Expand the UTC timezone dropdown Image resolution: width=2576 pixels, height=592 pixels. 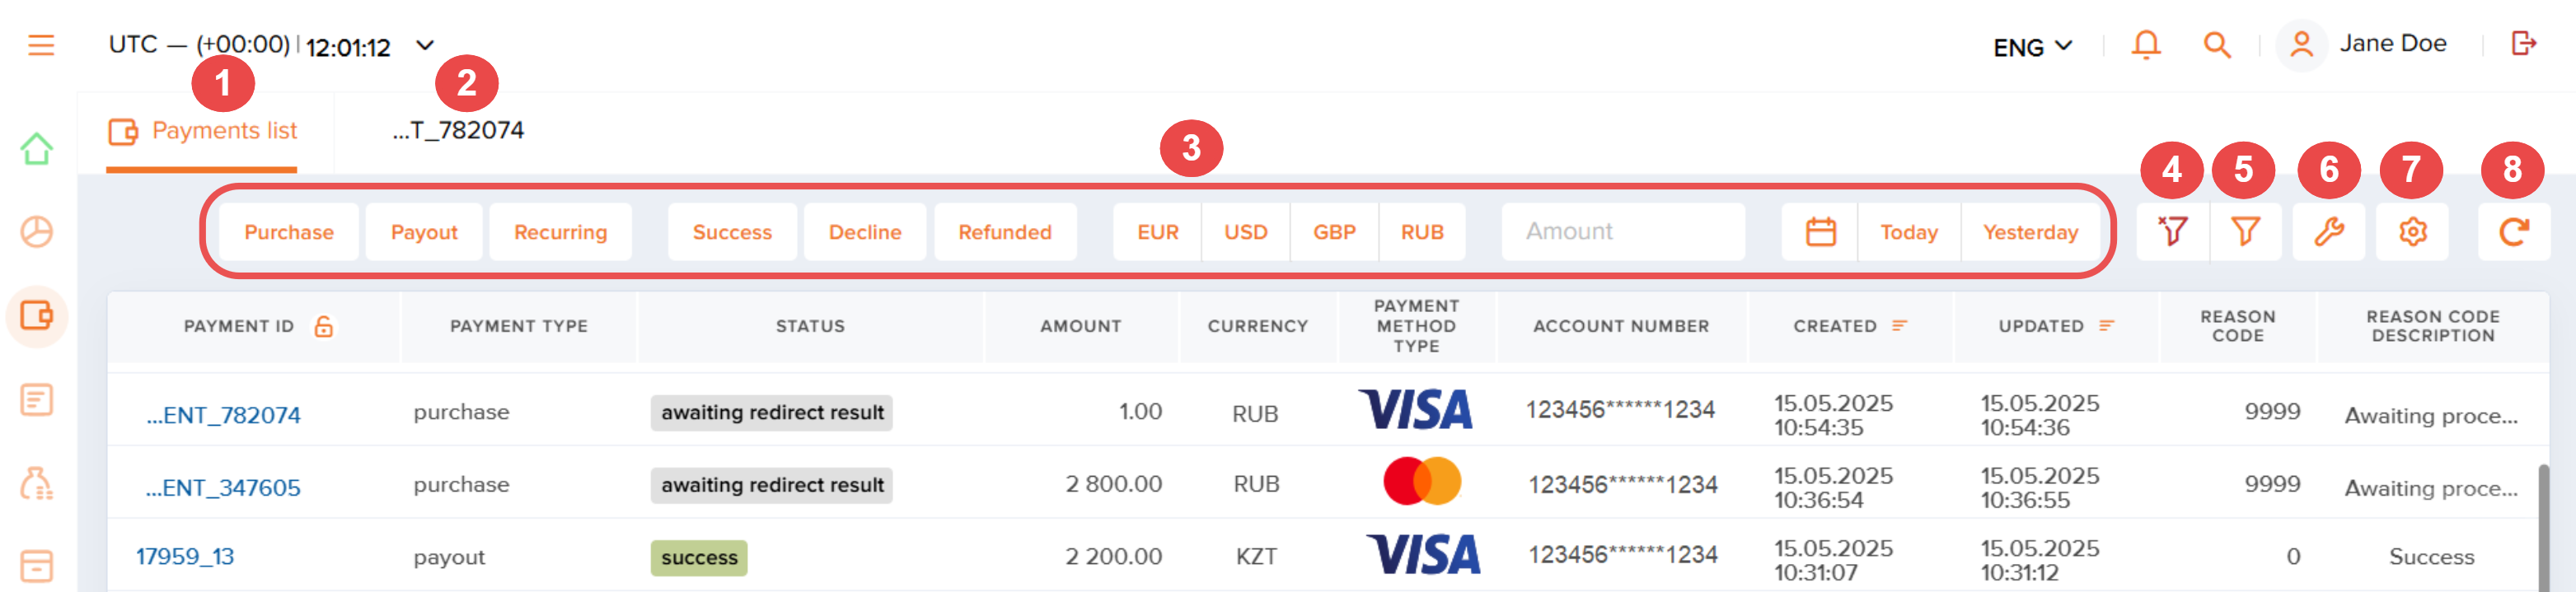tap(425, 45)
